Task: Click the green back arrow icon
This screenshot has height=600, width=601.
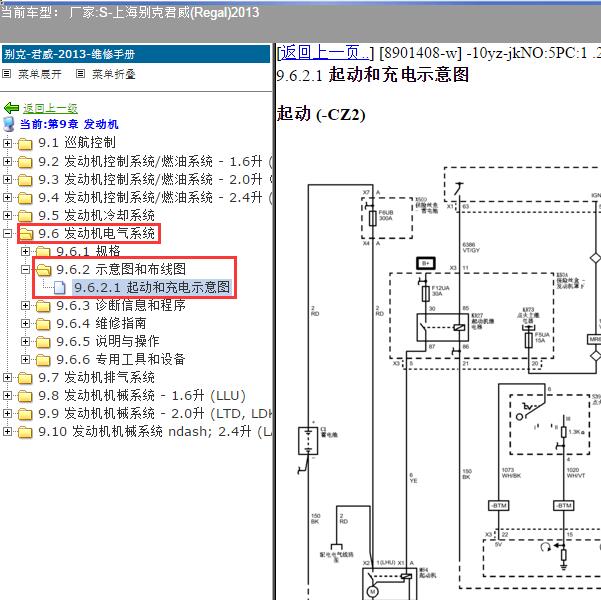Action: tap(11, 108)
